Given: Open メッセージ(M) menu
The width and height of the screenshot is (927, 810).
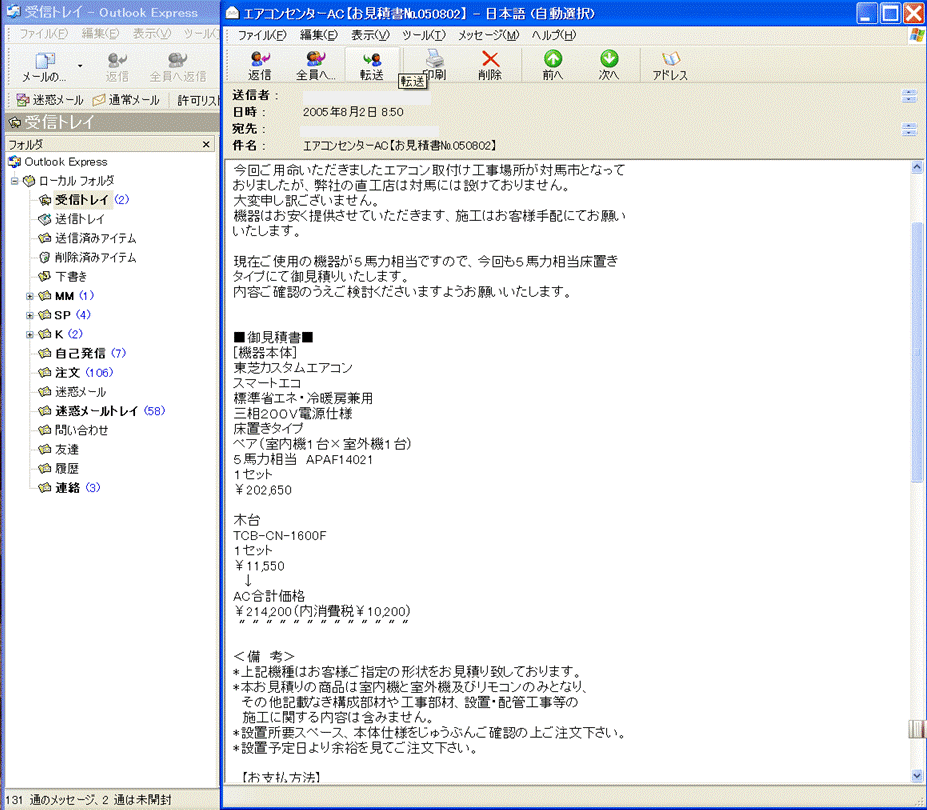Looking at the screenshot, I should [x=488, y=35].
